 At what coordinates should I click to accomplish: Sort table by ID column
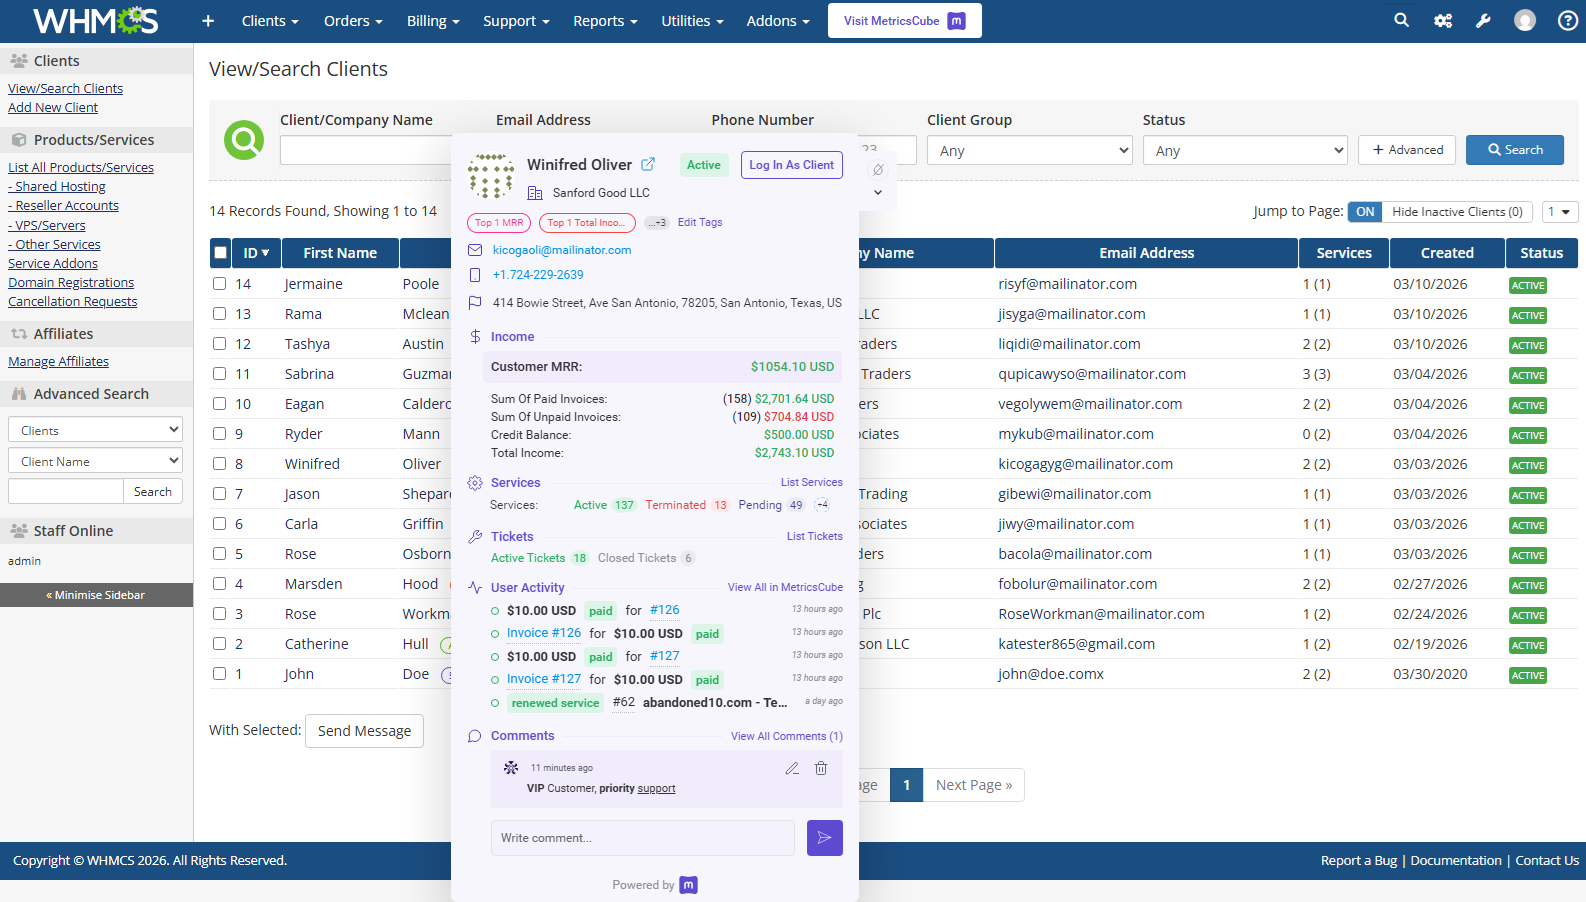tap(256, 253)
